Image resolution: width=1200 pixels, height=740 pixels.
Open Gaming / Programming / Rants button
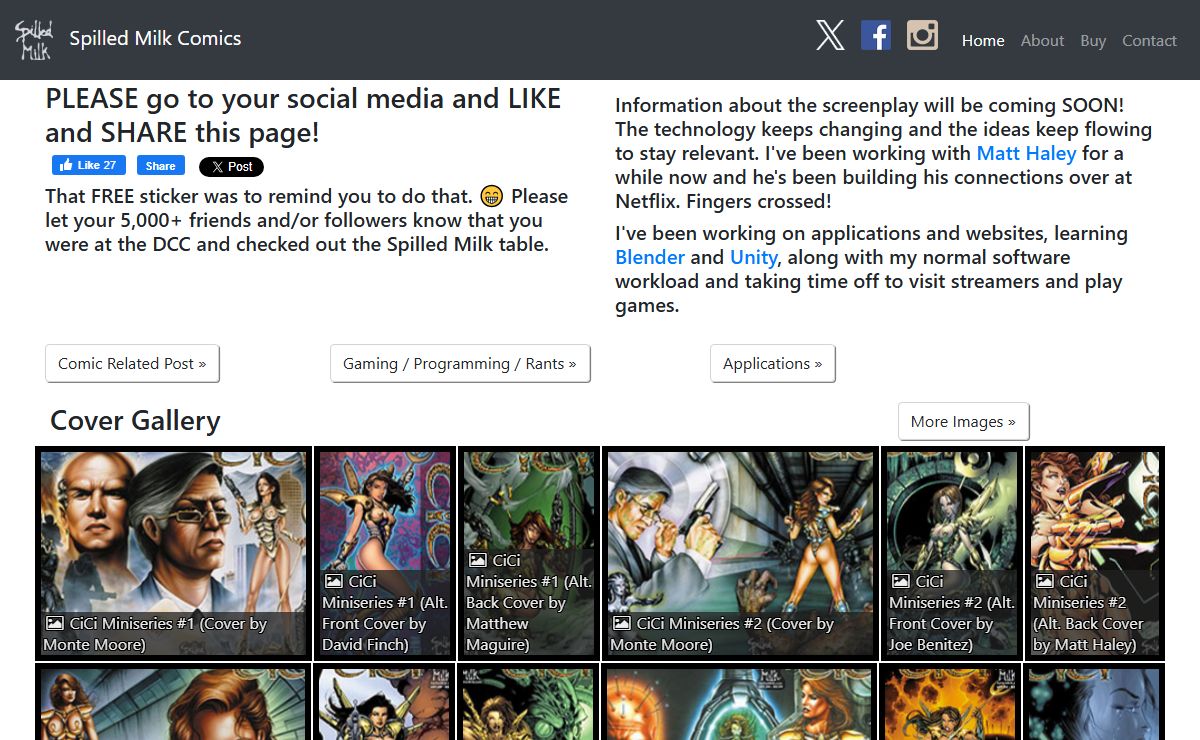click(x=460, y=364)
